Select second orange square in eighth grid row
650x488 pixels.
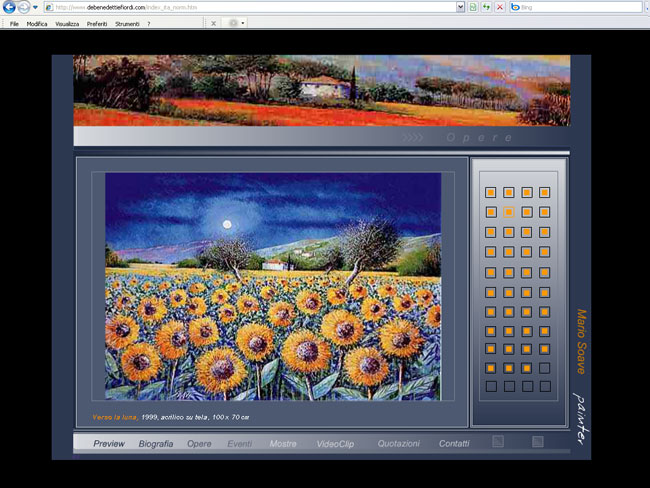(509, 331)
